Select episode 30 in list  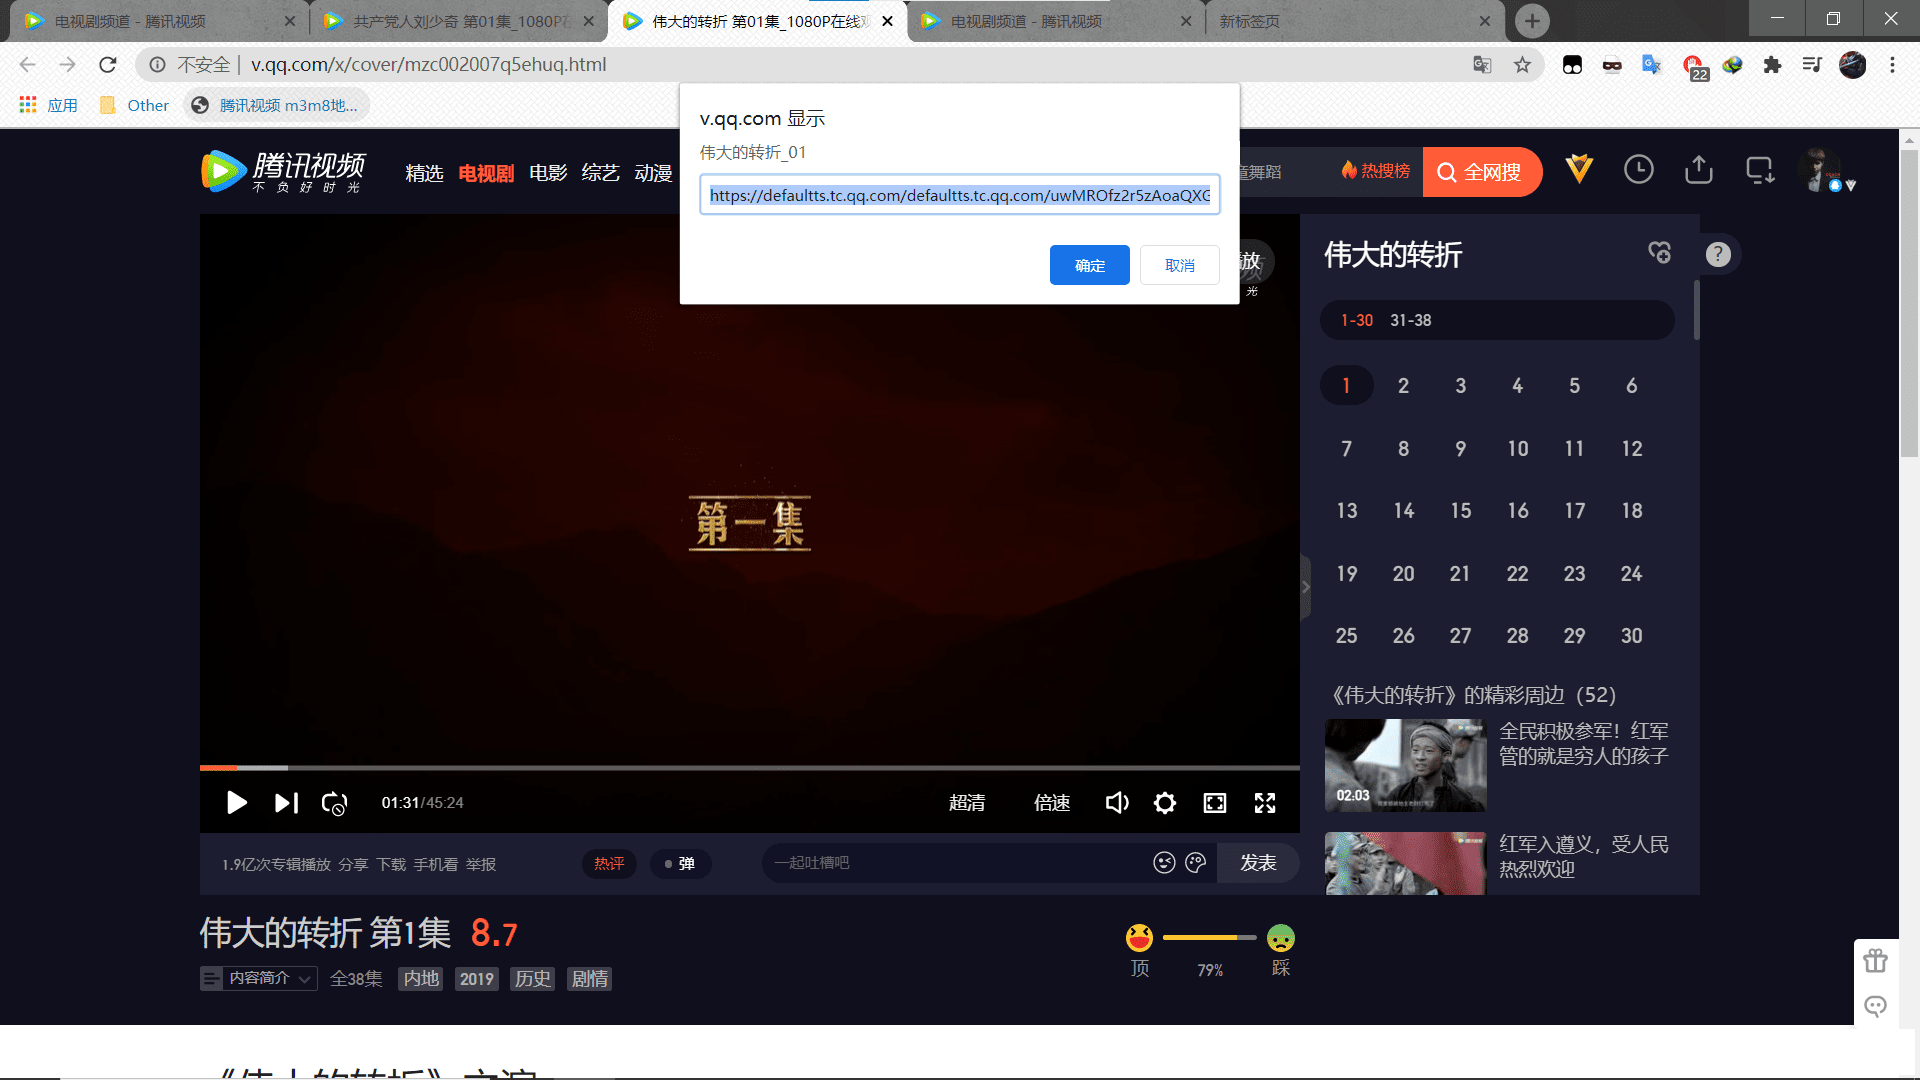click(x=1631, y=636)
